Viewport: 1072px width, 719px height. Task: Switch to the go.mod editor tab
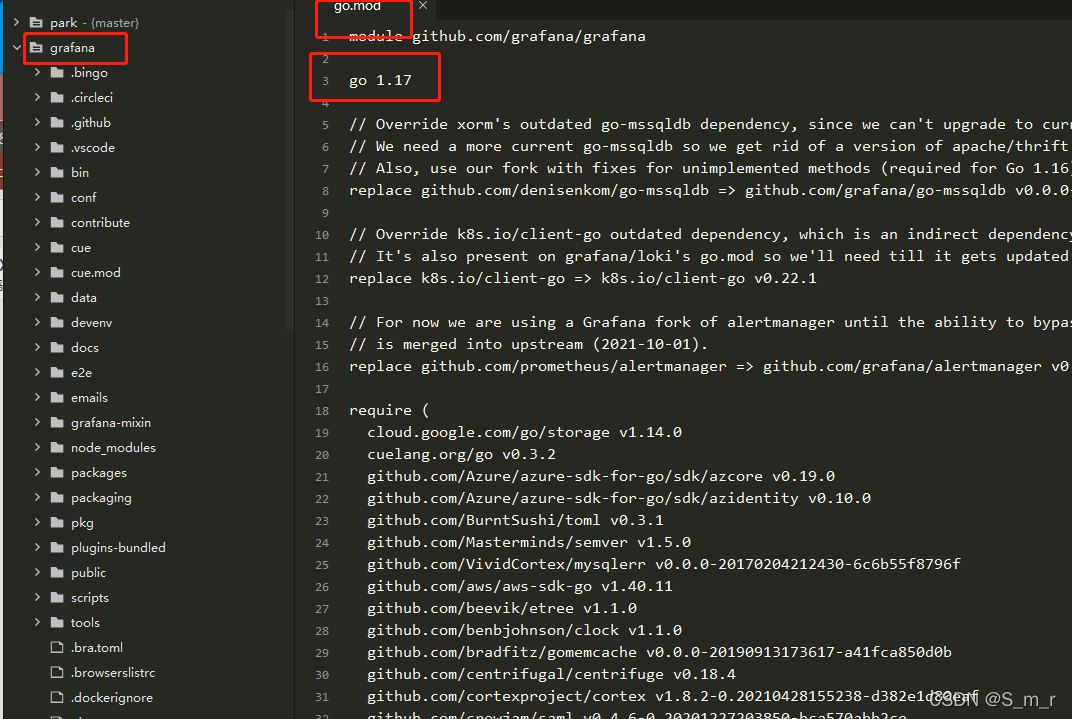tap(357, 6)
